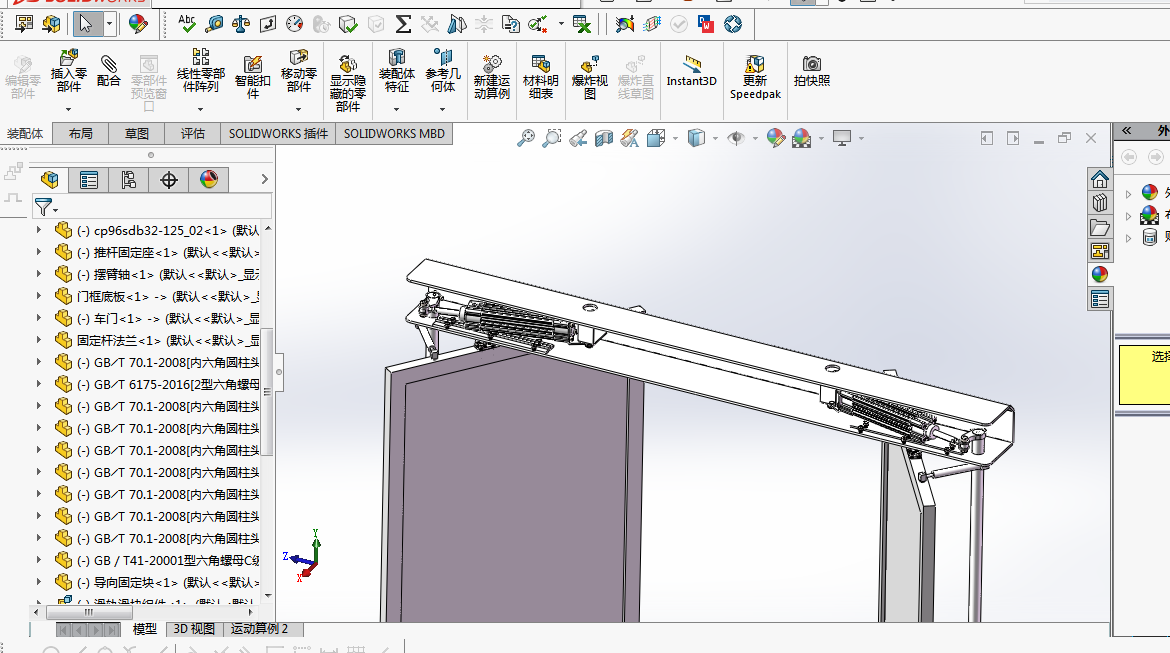The width and height of the screenshot is (1170, 653).
Task: Open the Equations sigma tool
Action: pos(403,24)
